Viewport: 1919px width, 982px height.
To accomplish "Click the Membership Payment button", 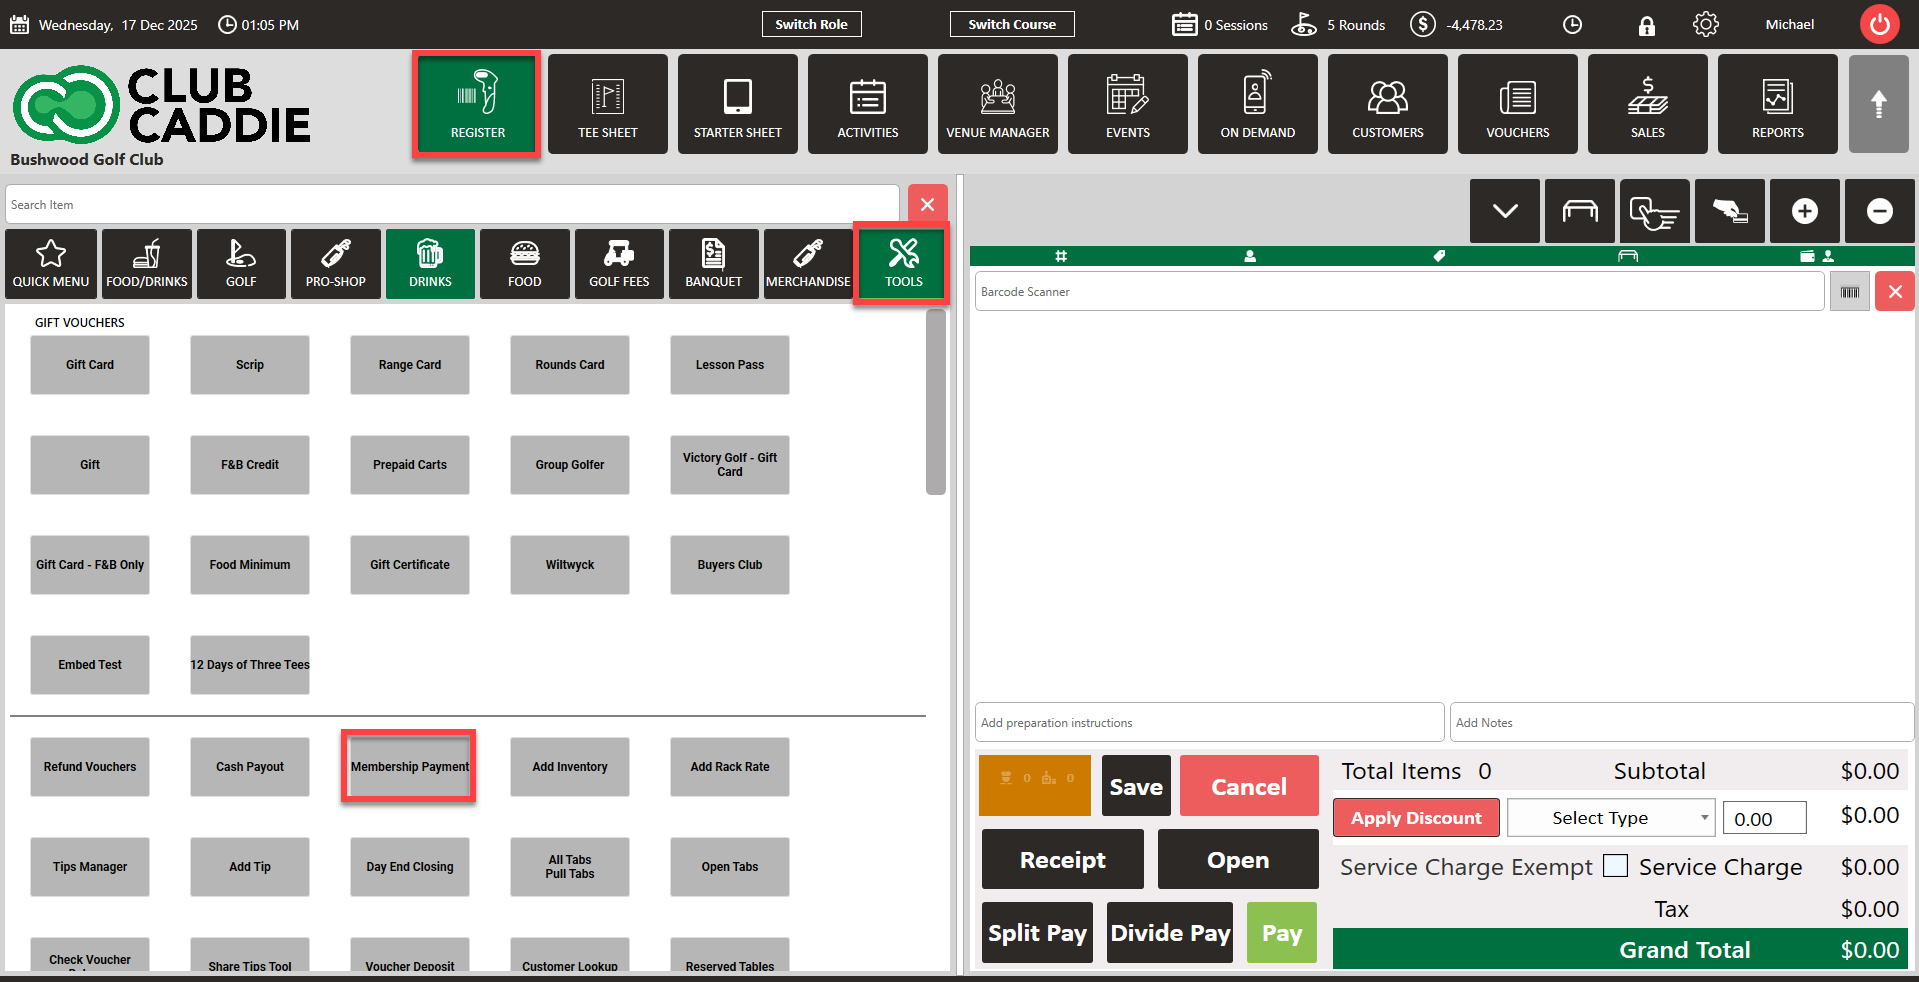I will pyautogui.click(x=409, y=767).
